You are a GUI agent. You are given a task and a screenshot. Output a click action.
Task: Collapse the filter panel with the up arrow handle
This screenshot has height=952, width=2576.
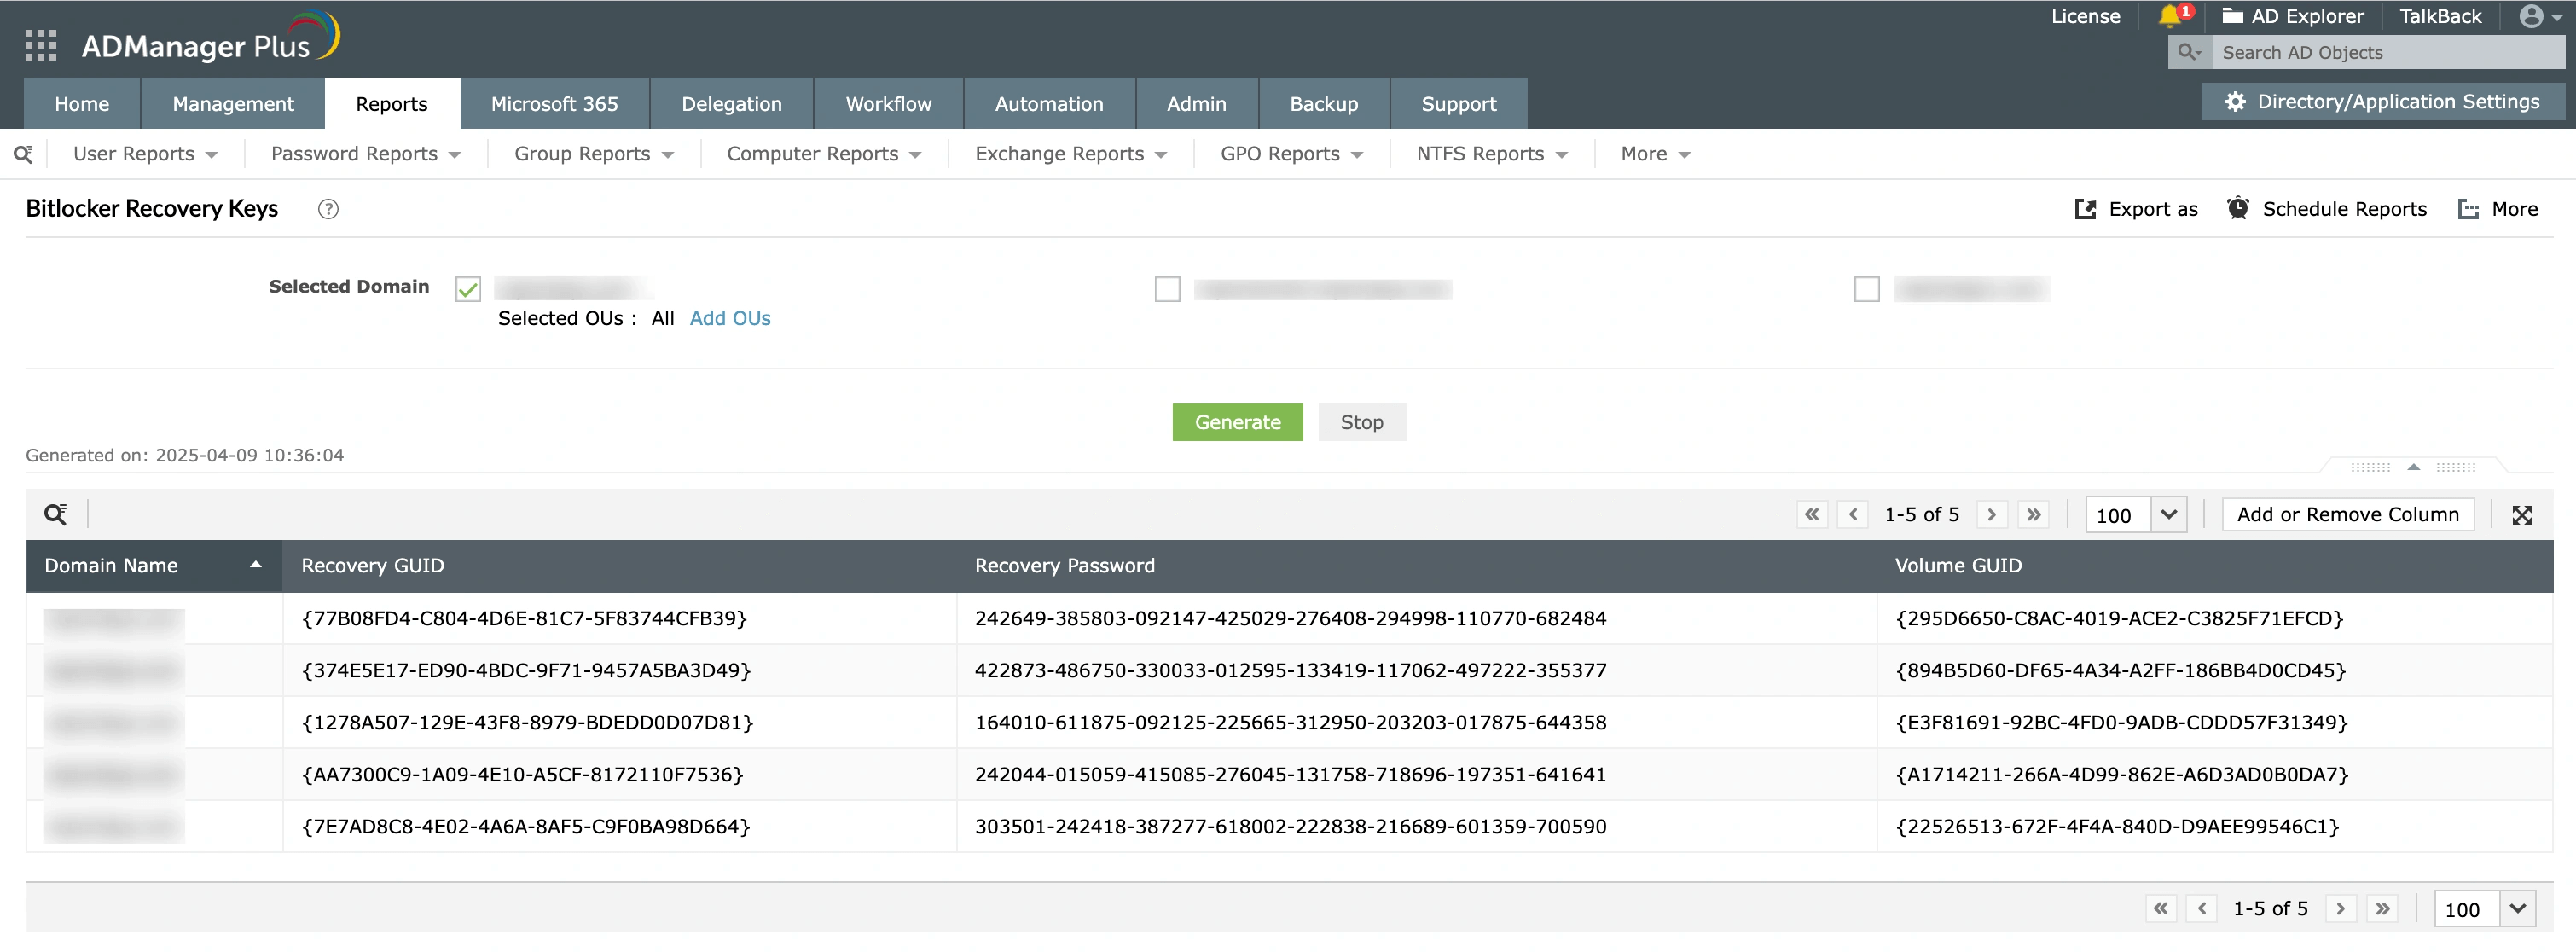pyautogui.click(x=2413, y=467)
